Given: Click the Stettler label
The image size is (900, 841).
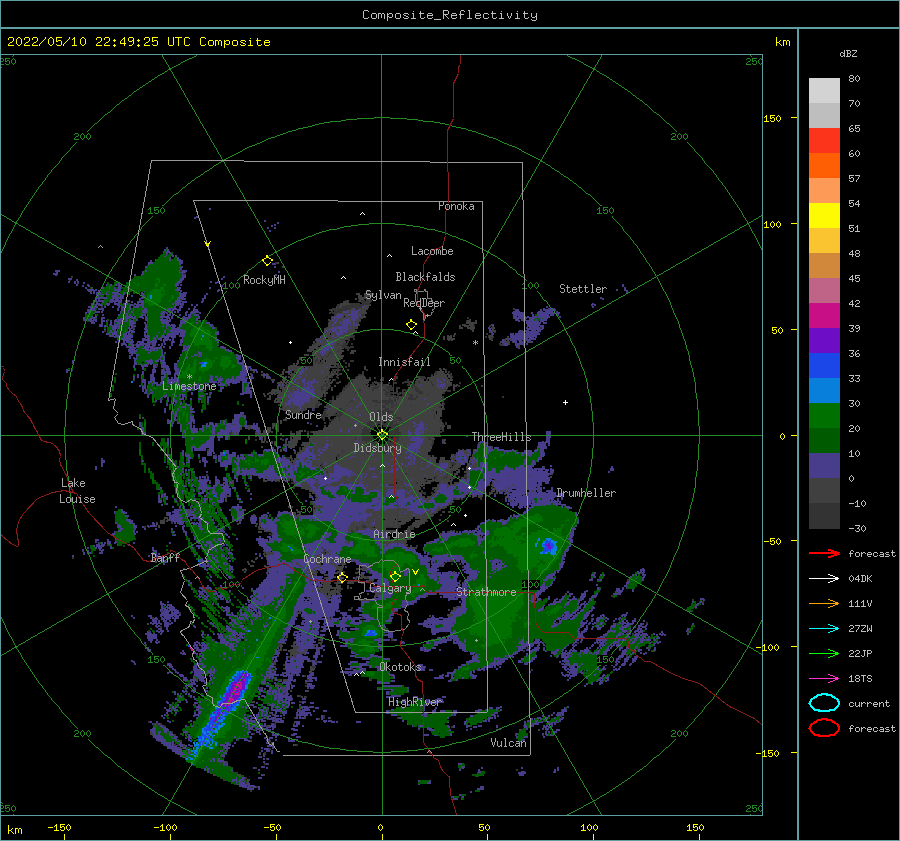Looking at the screenshot, I should (x=583, y=289).
